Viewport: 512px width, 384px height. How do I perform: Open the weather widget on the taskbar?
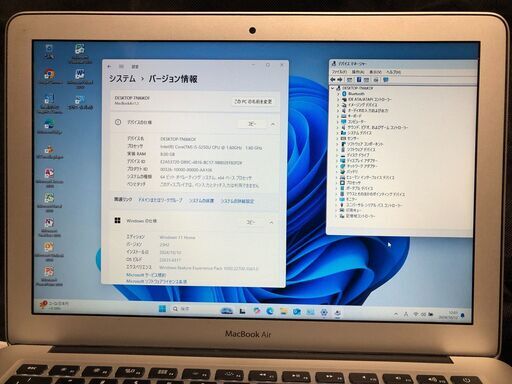pyautogui.click(x=54, y=305)
